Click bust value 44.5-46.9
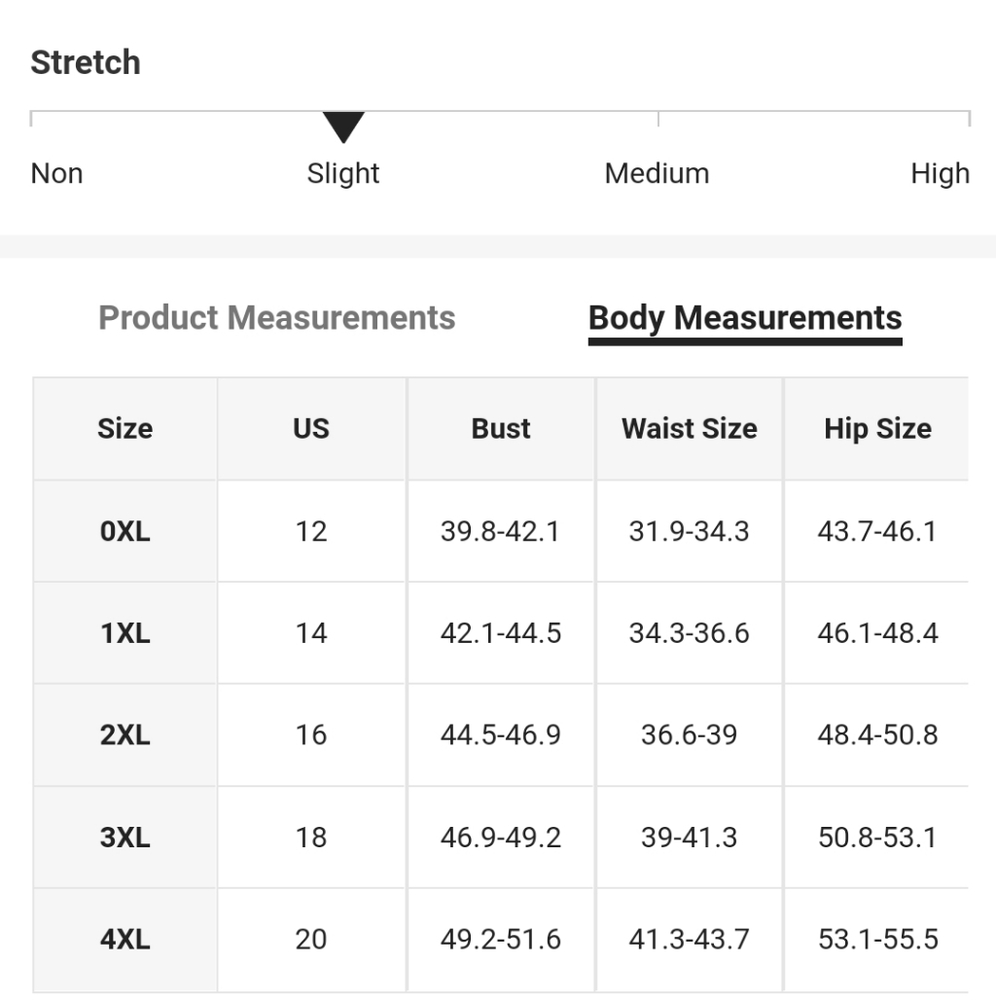Viewport: 996px width, 1000px height. point(501,735)
